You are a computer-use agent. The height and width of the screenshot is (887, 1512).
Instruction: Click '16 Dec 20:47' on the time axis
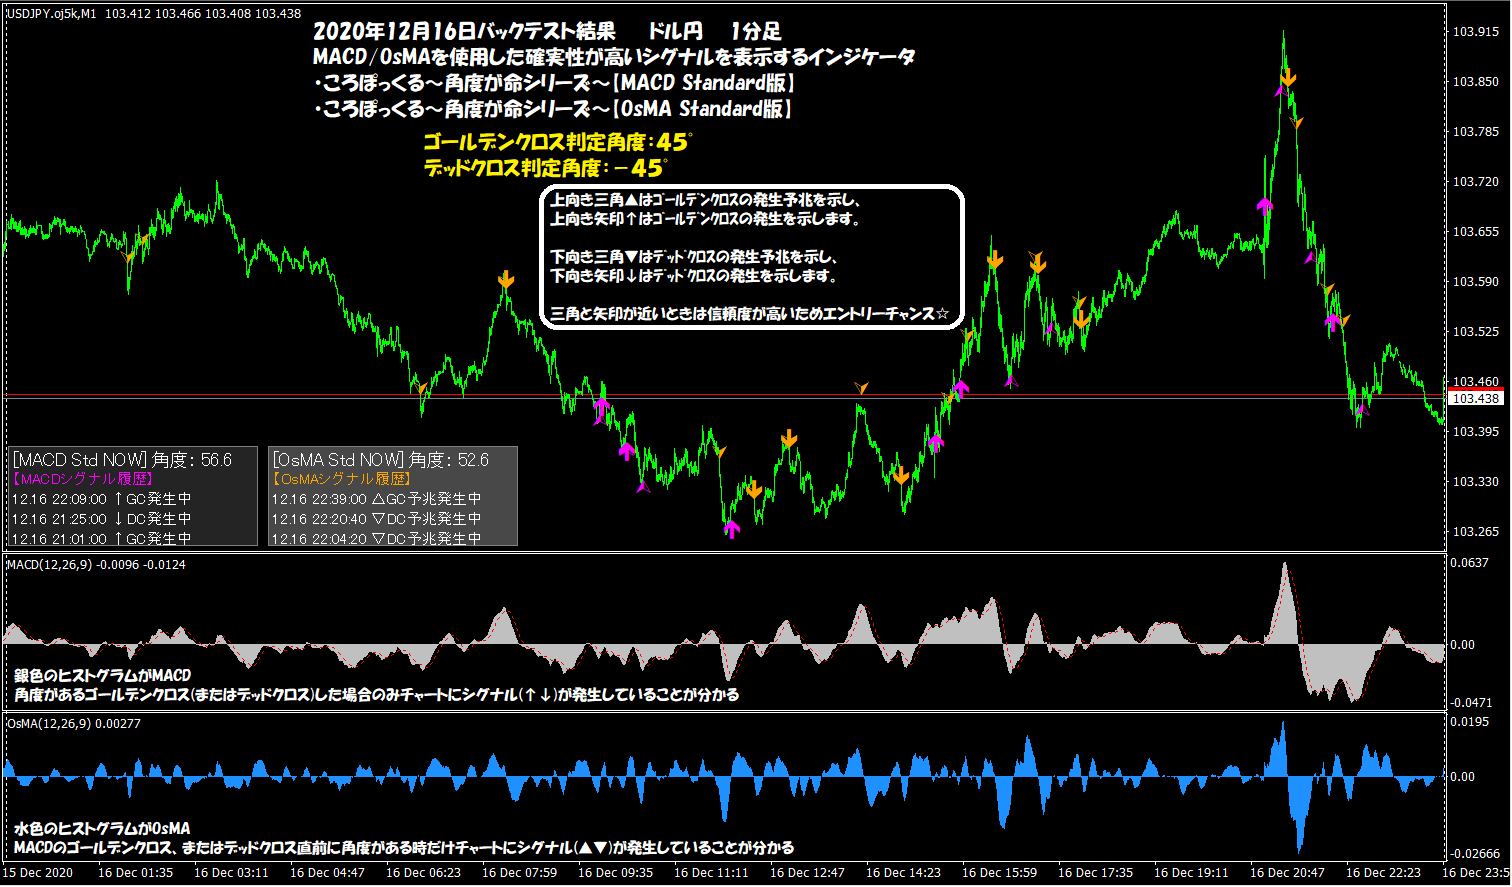(1287, 873)
